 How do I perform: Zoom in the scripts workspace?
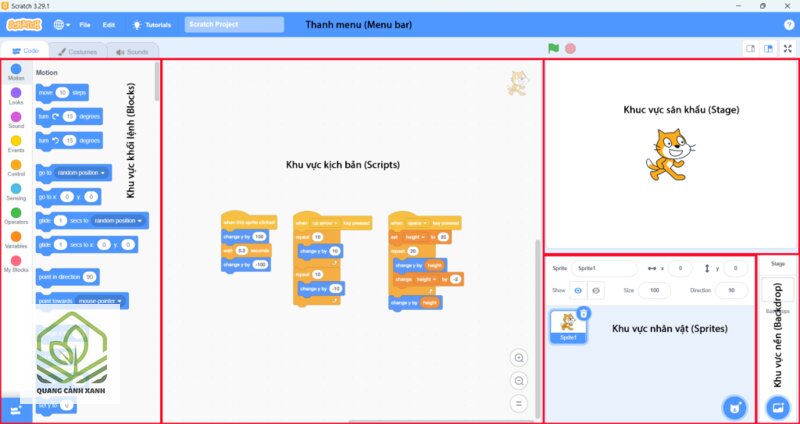pyautogui.click(x=518, y=358)
